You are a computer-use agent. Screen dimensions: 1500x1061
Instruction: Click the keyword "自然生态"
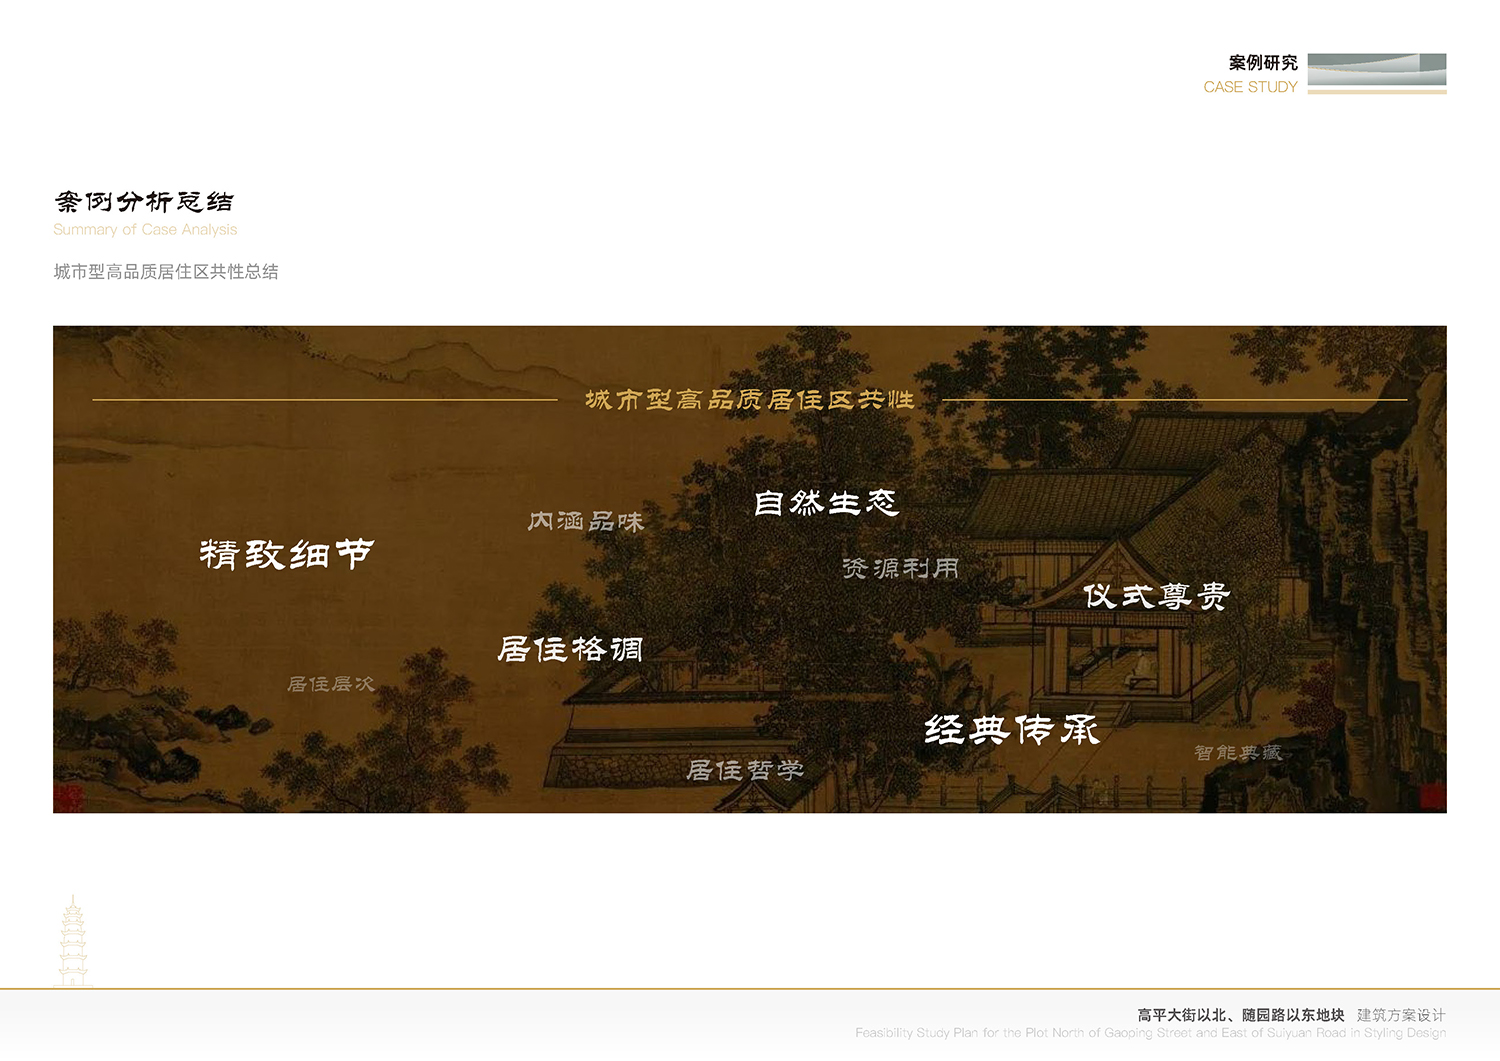pyautogui.click(x=826, y=502)
